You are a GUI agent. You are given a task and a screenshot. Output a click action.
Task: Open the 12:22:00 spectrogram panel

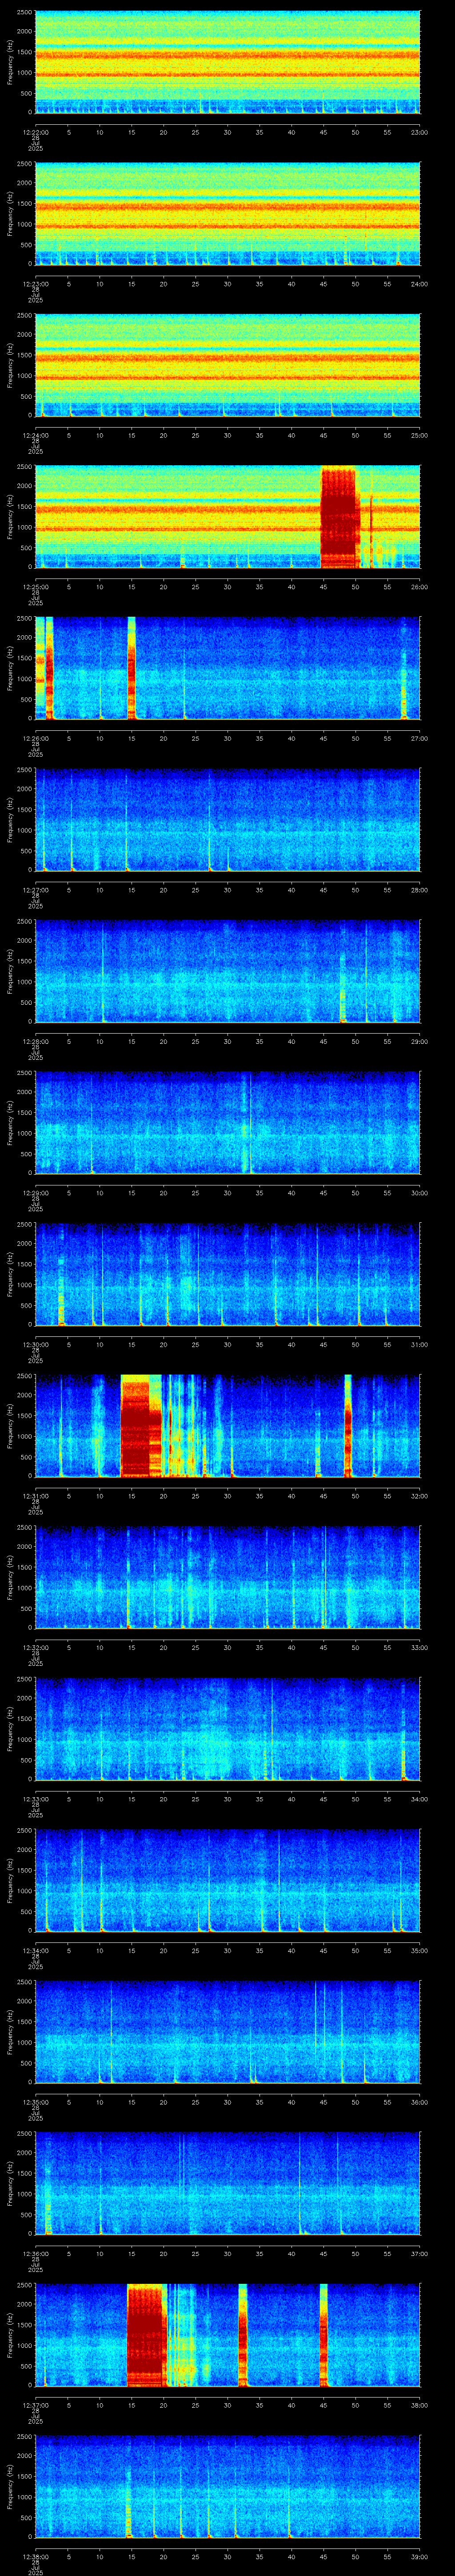coord(227,62)
